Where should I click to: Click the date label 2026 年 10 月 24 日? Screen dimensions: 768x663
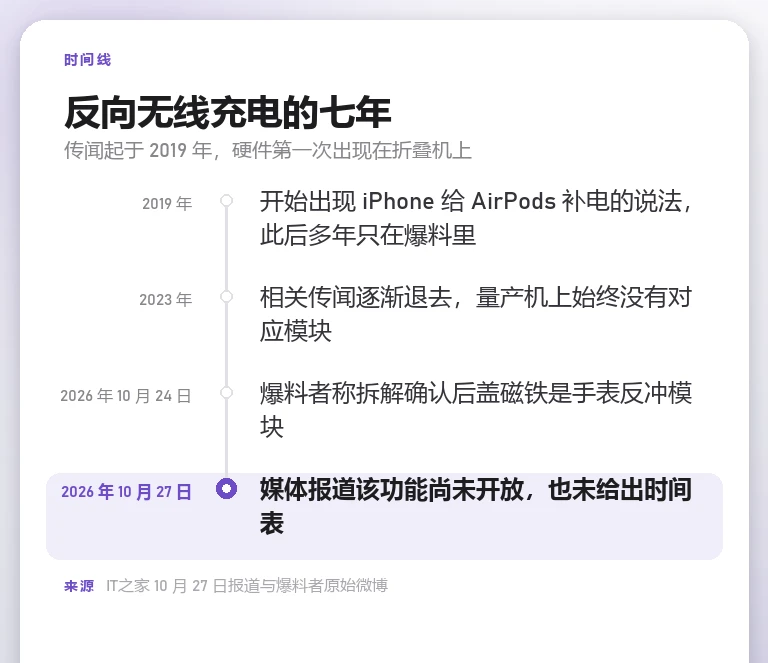(x=126, y=396)
